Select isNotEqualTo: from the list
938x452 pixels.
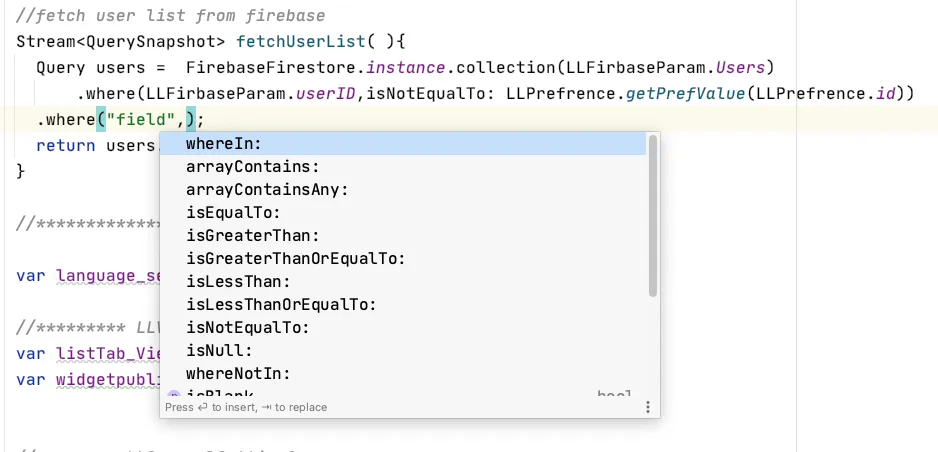coord(403,328)
